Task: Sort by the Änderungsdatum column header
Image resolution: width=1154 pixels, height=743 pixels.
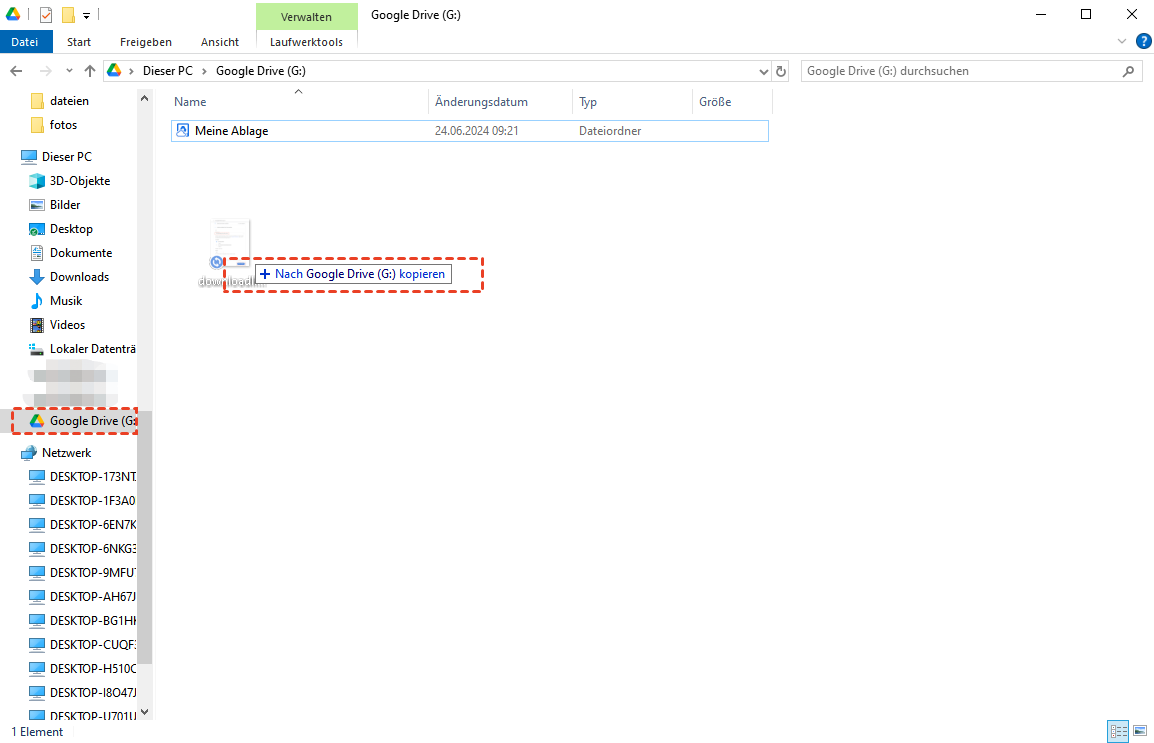Action: [500, 102]
